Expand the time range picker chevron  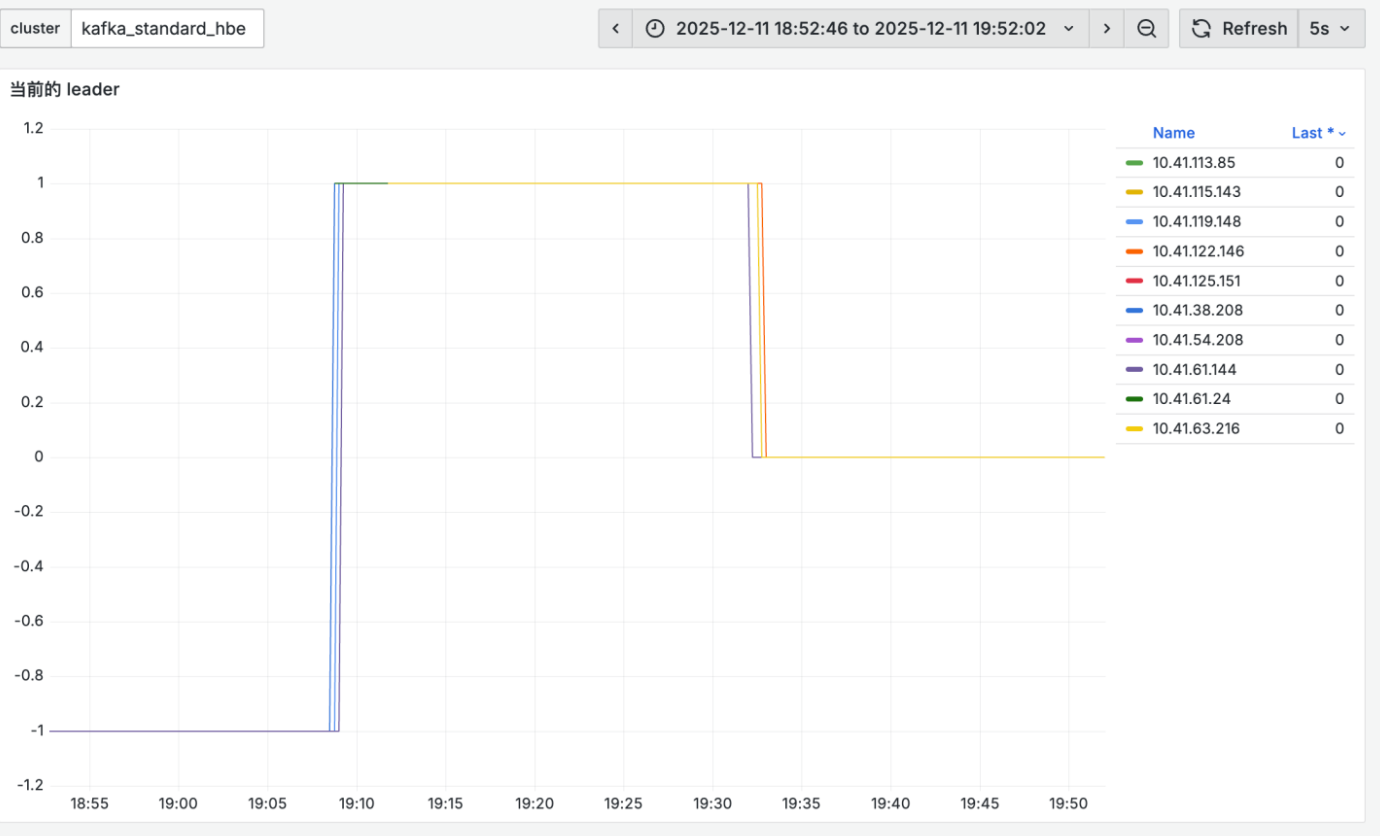tap(1068, 29)
